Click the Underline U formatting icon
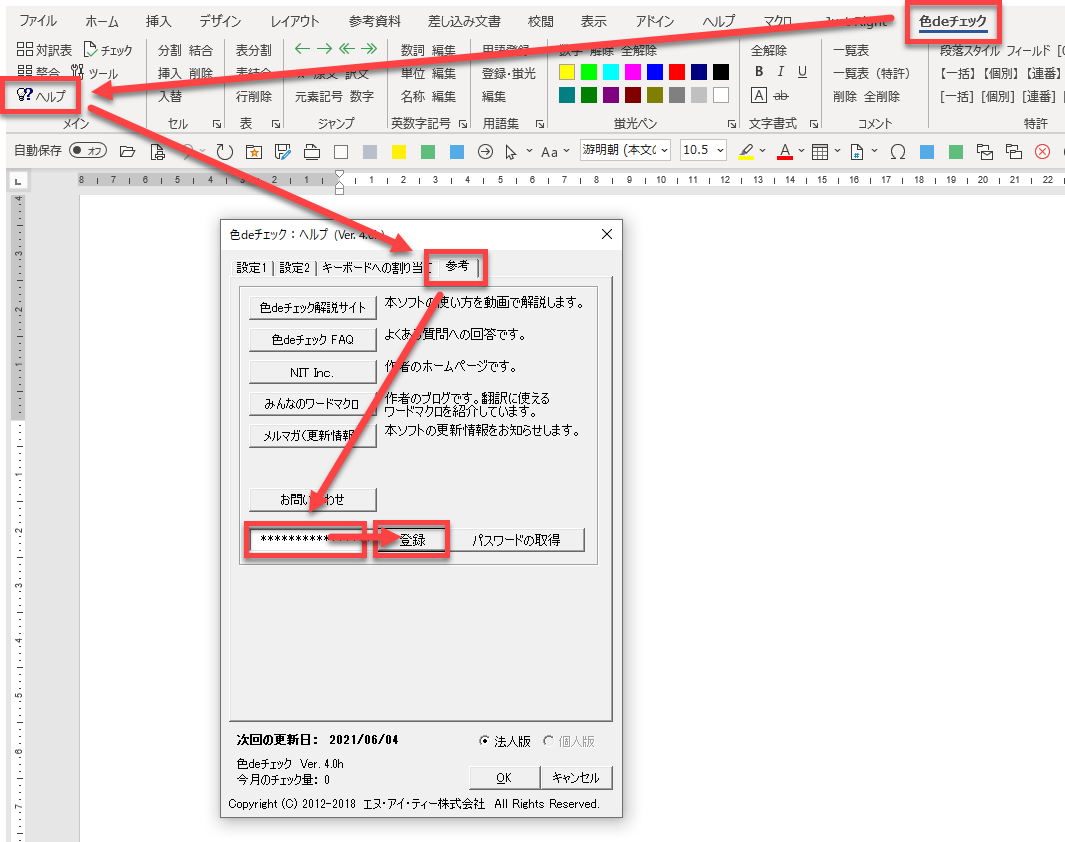1065x842 pixels. 803,72
